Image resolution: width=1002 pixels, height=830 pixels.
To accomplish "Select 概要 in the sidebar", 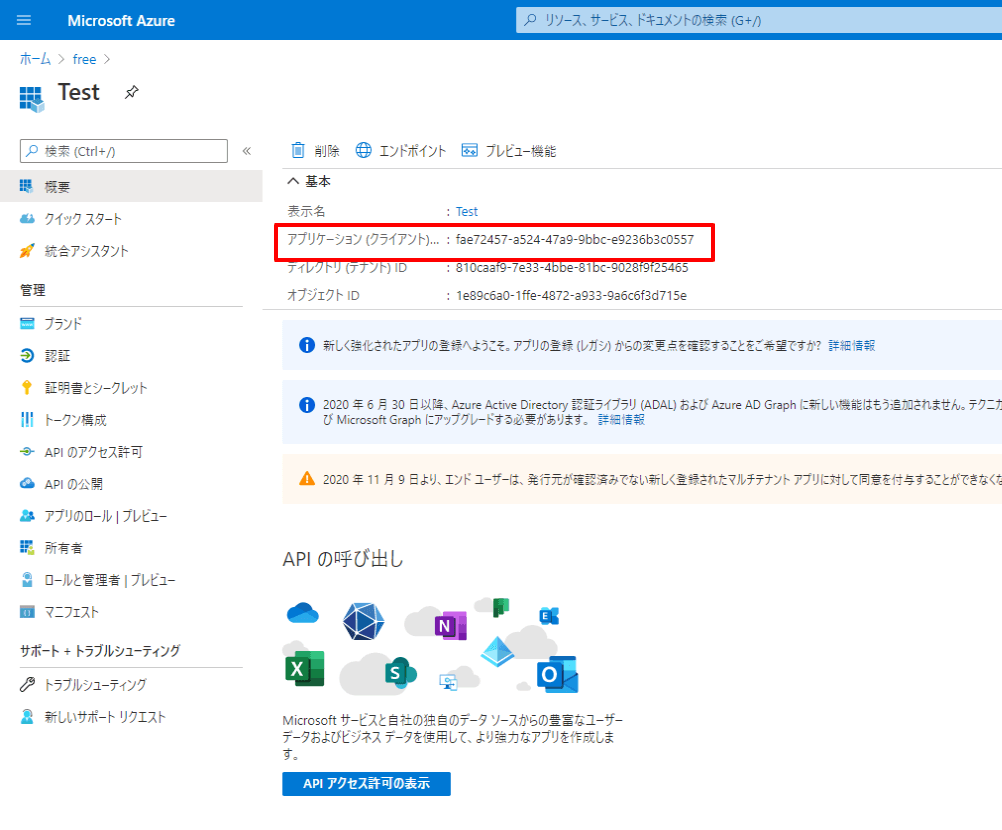I will [131, 187].
